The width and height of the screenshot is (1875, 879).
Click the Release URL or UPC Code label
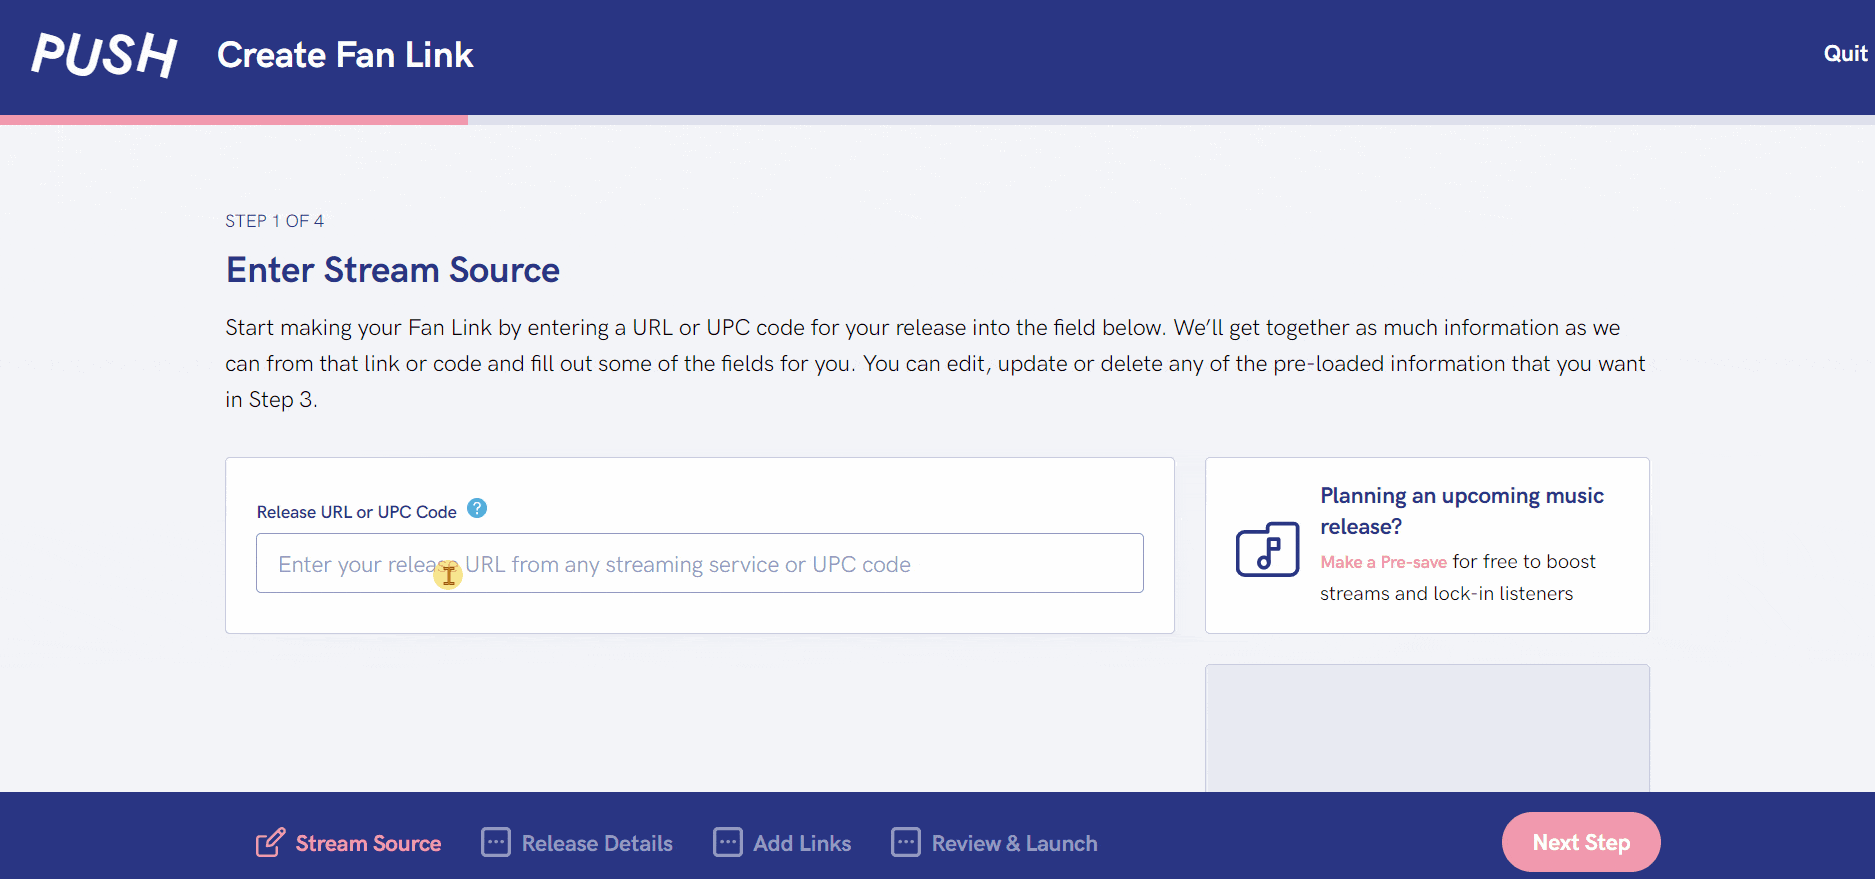coord(356,512)
